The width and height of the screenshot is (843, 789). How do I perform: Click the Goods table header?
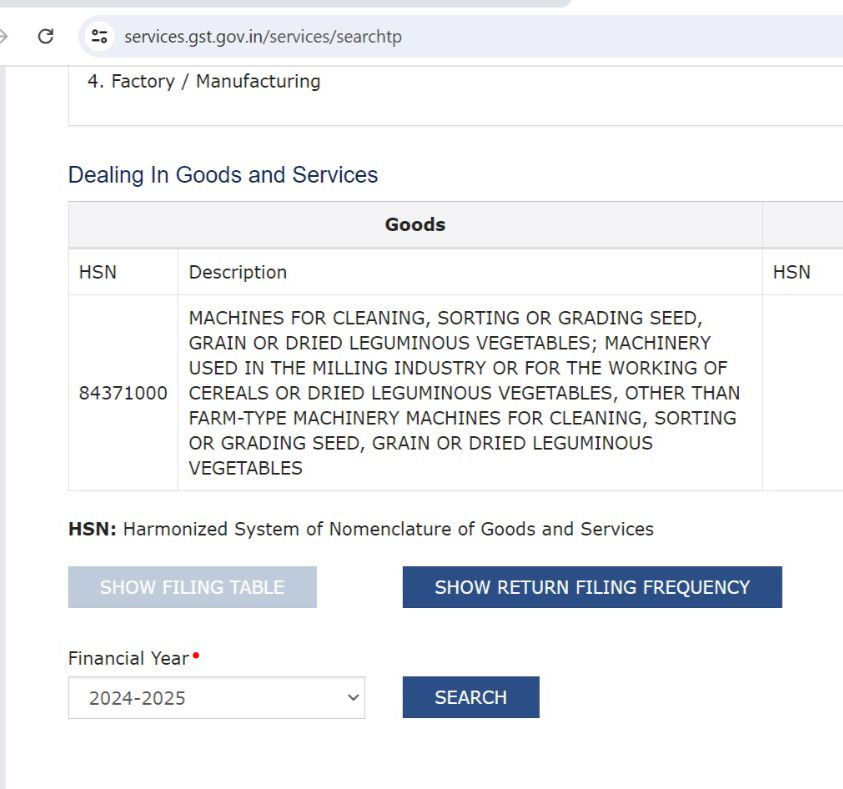tap(414, 225)
